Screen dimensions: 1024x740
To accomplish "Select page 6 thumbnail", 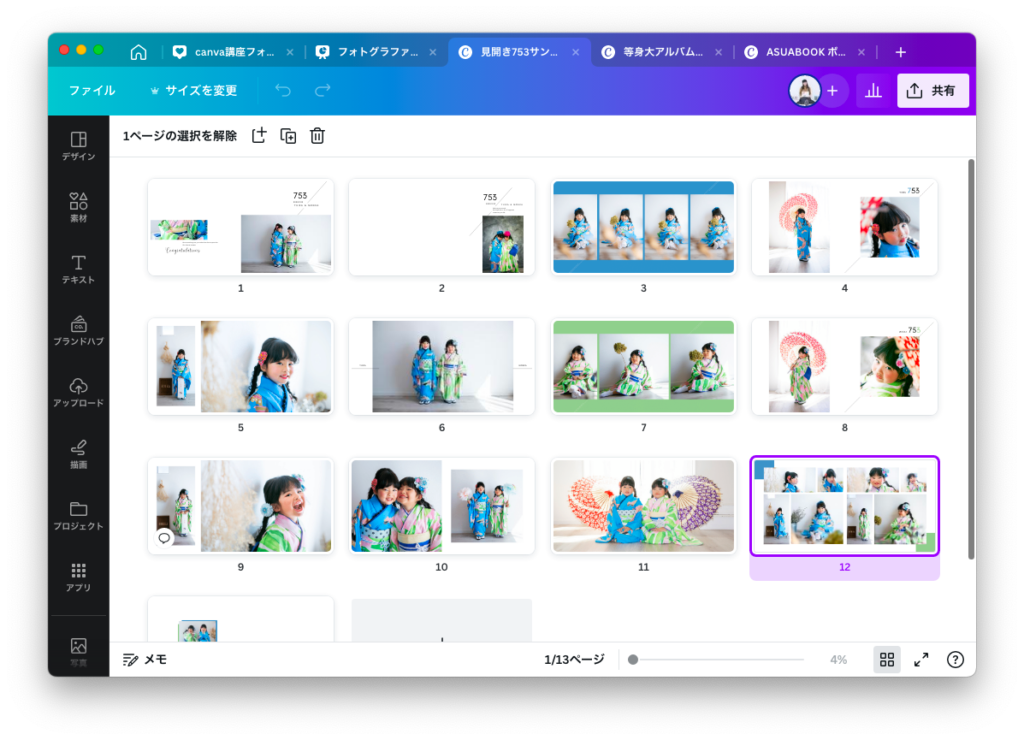I will (x=441, y=366).
